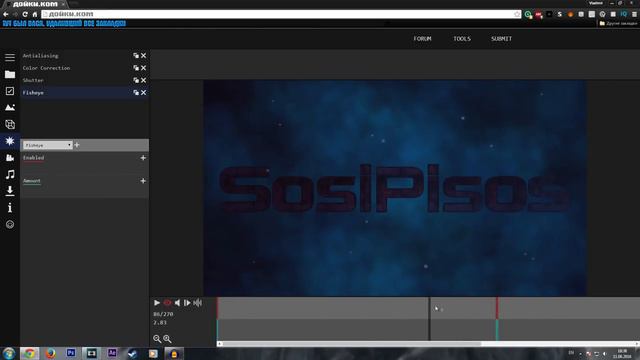Toggle the audio waveform button

click(198, 303)
